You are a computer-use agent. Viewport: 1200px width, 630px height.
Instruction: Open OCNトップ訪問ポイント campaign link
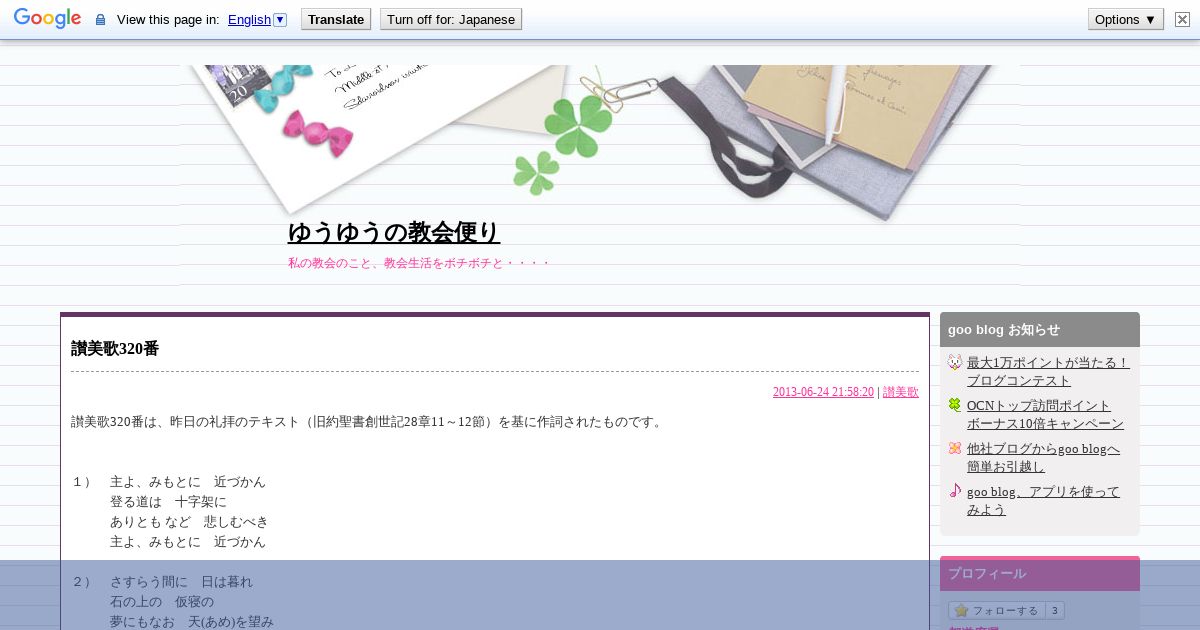[1045, 414]
